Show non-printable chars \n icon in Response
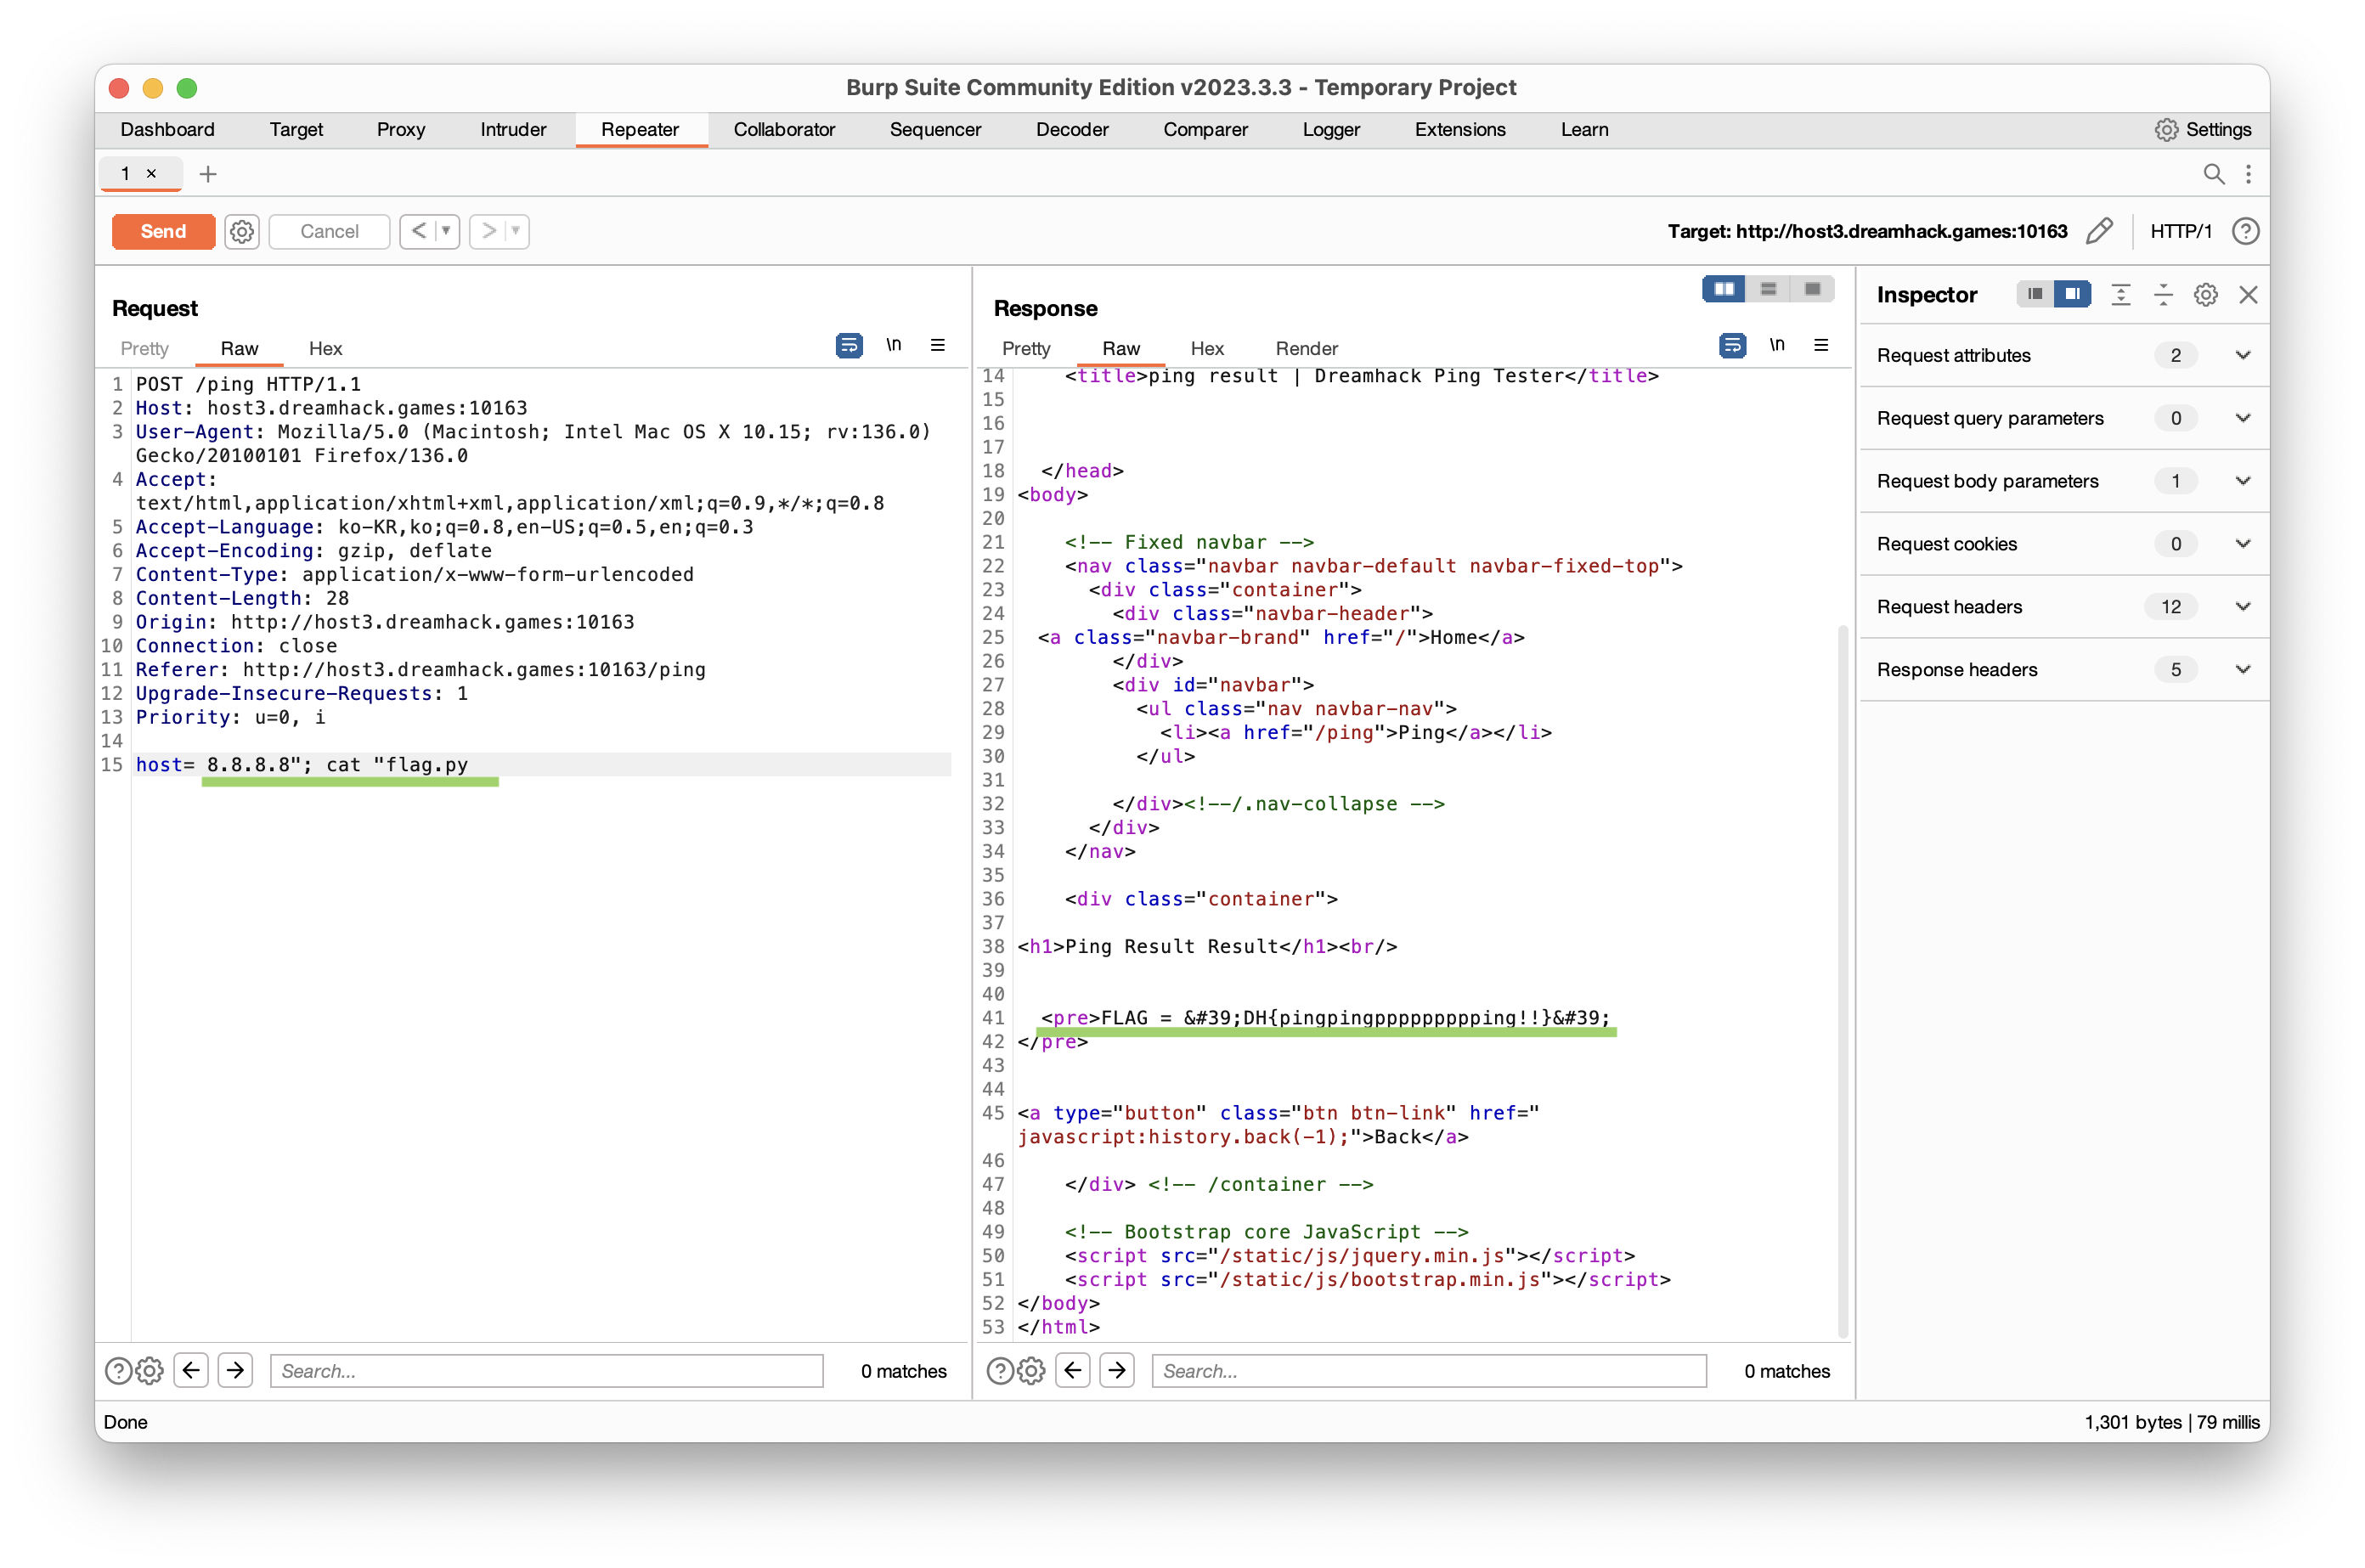Image resolution: width=2365 pixels, height=1568 pixels. [x=1776, y=346]
